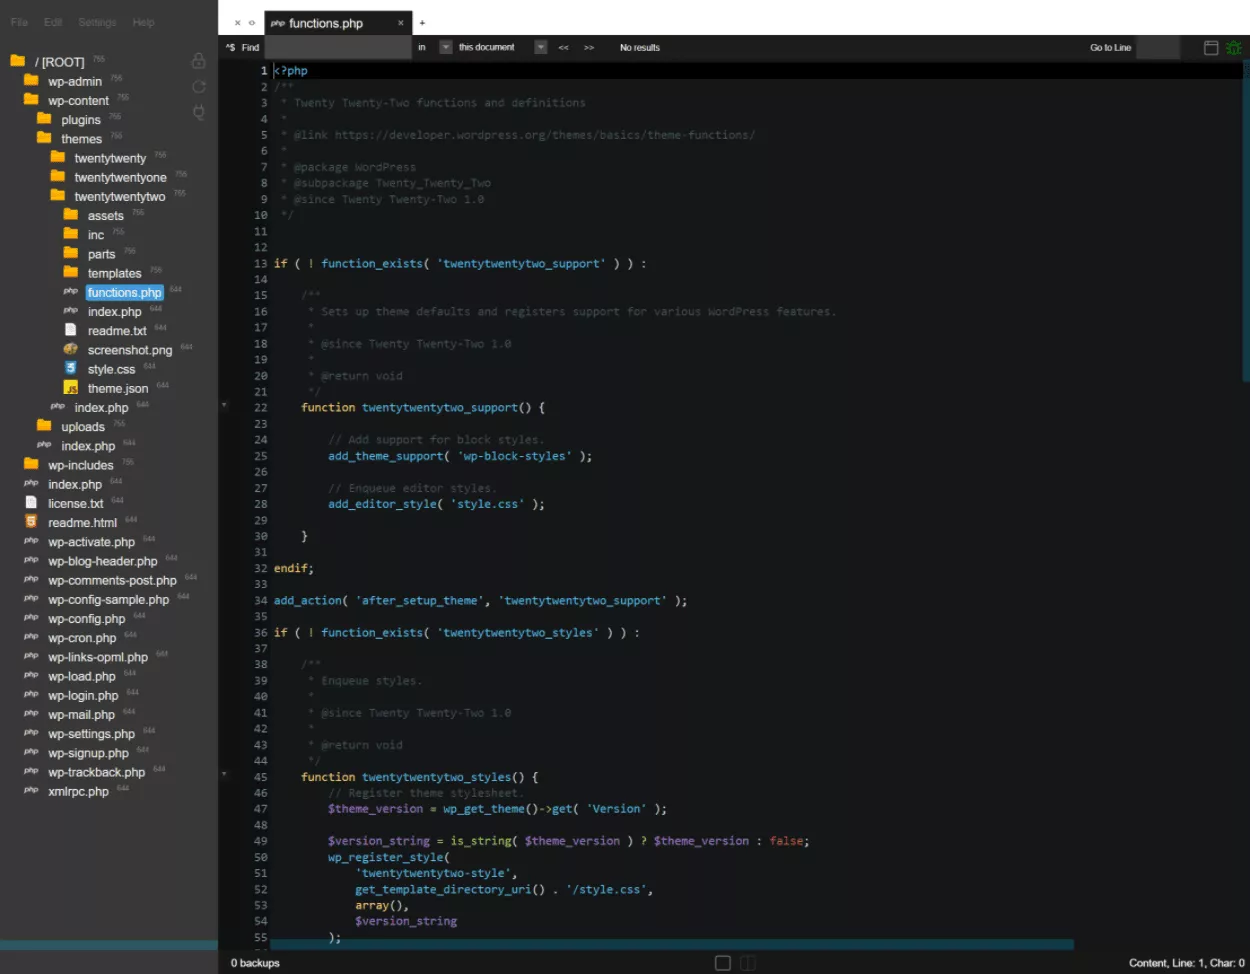Open the Help menu
The image size is (1250, 974).
[x=143, y=22]
